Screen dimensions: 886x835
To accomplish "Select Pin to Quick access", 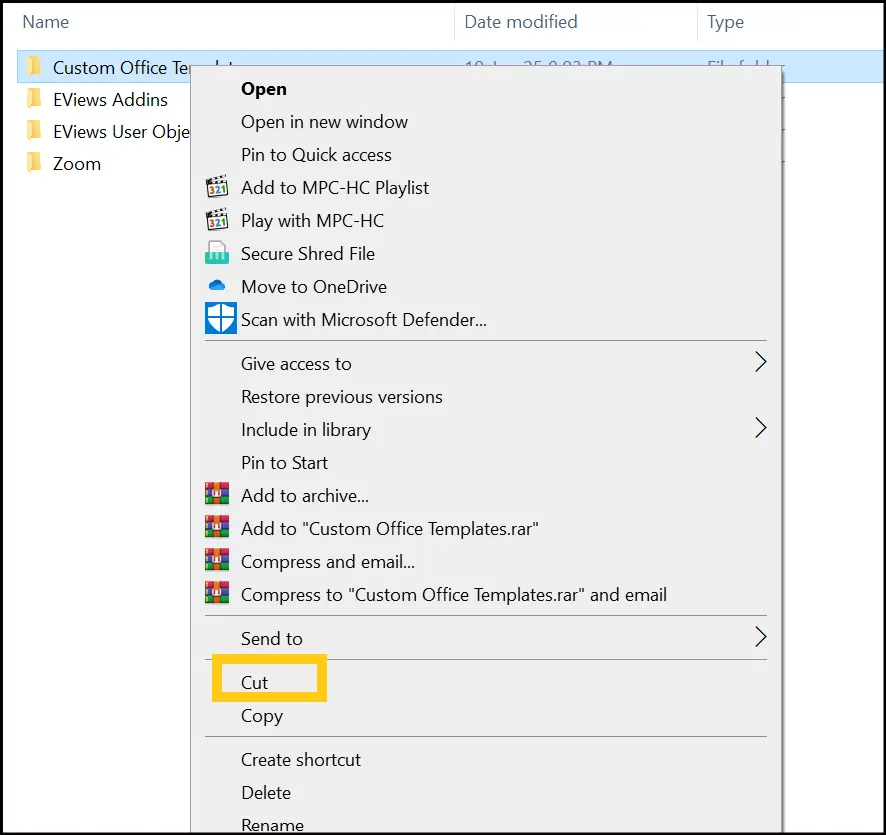I will (316, 155).
